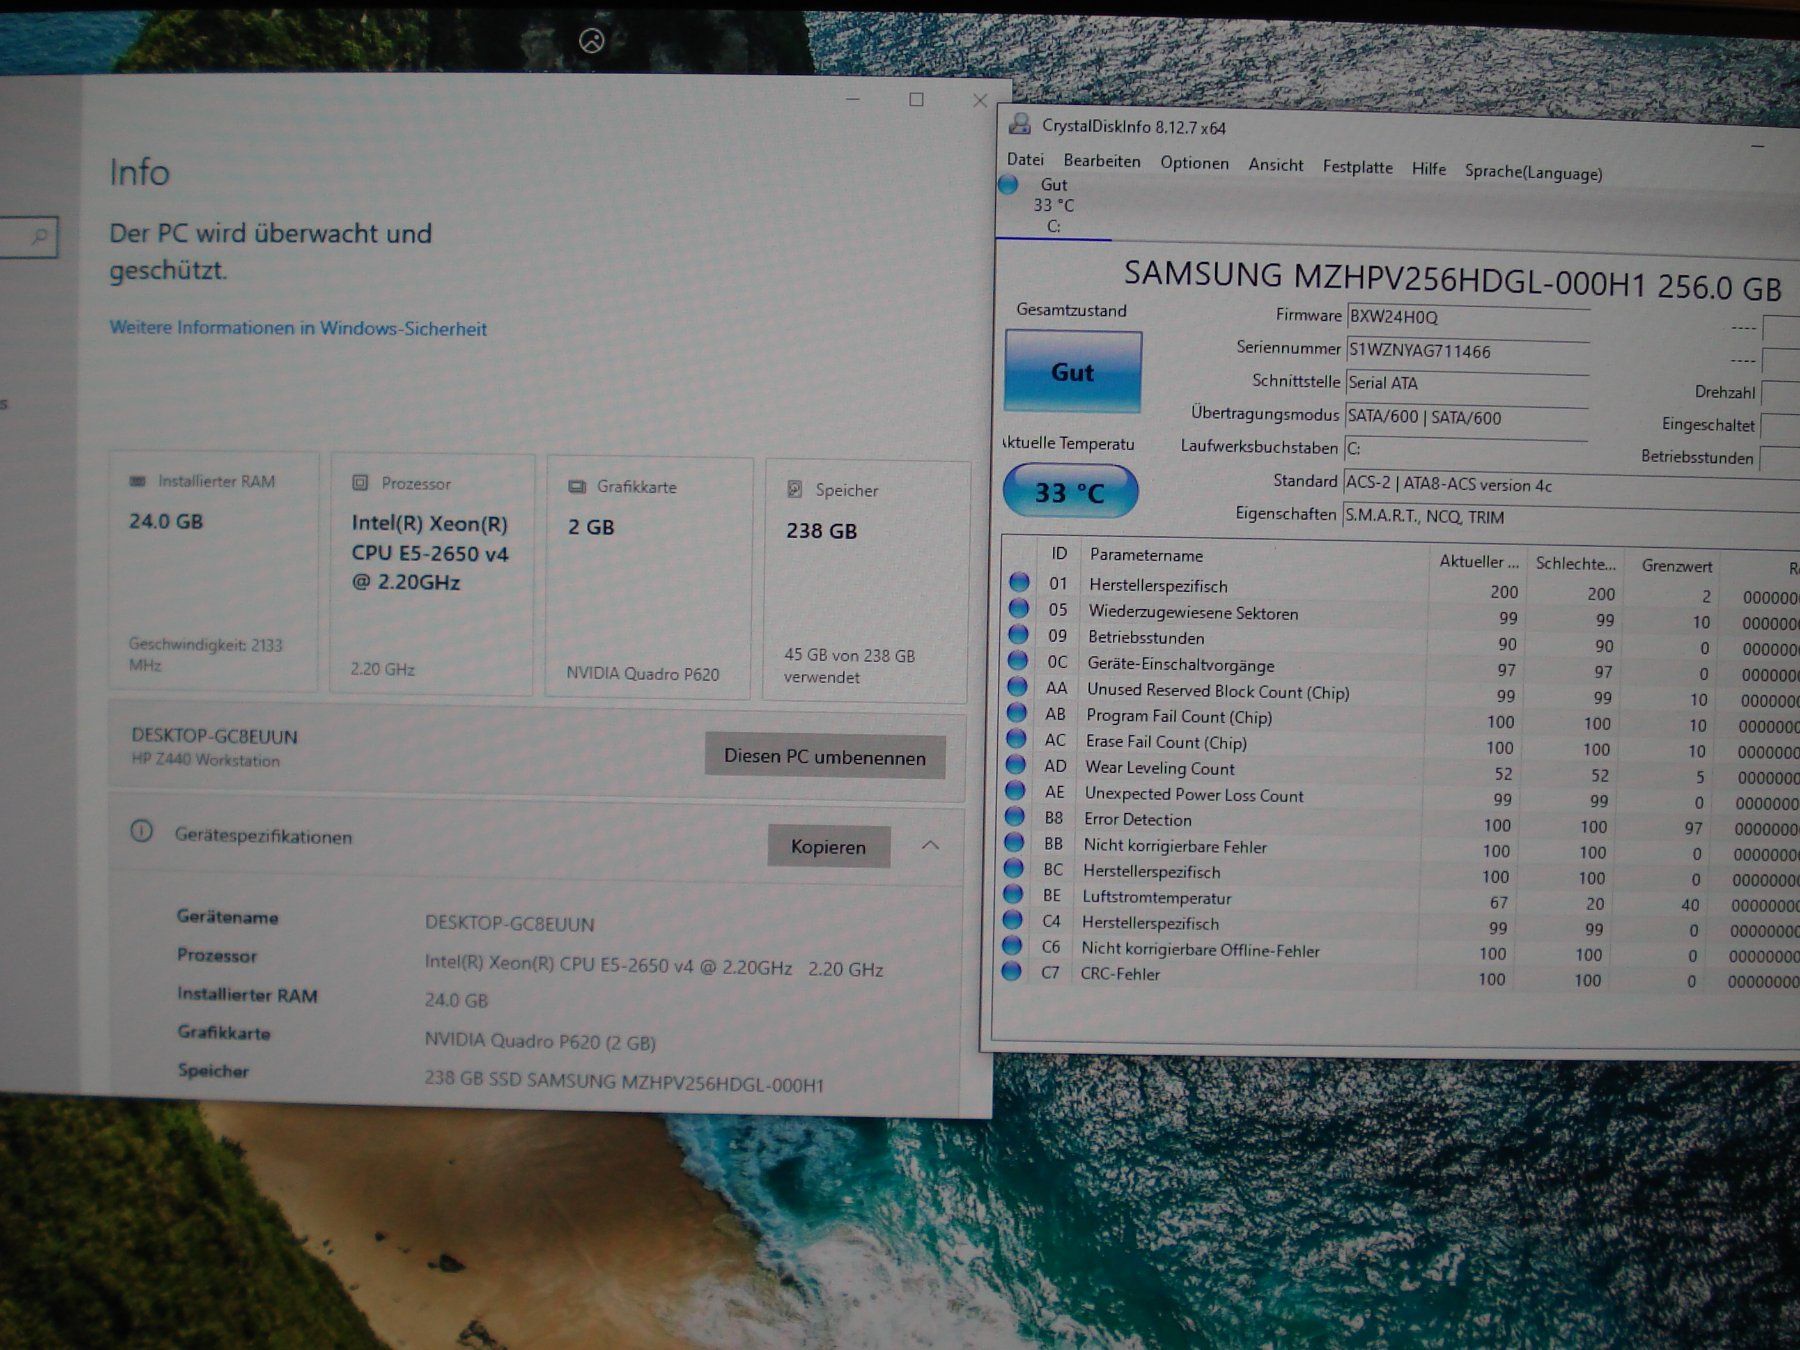Select the 'Wear Leveling Count' parameter text
The width and height of the screenshot is (1800, 1350).
1160,768
